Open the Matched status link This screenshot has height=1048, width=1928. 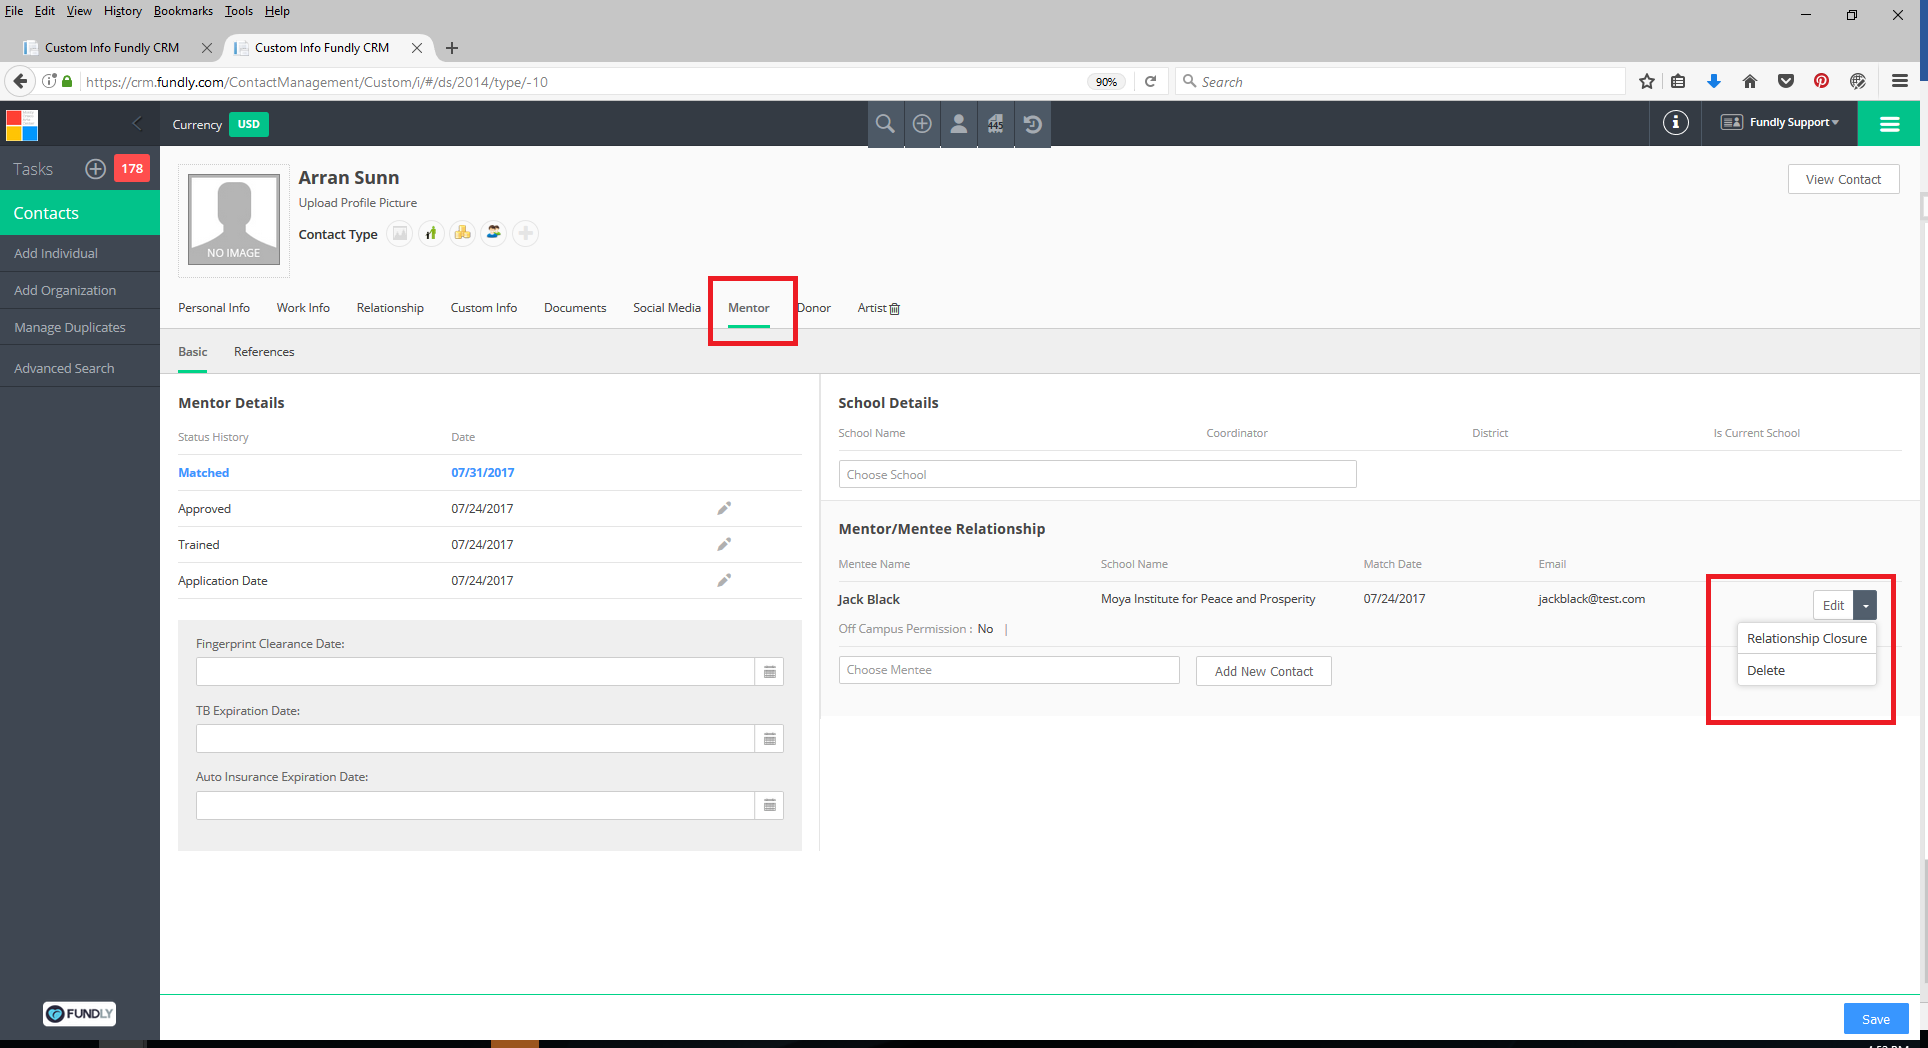204,473
